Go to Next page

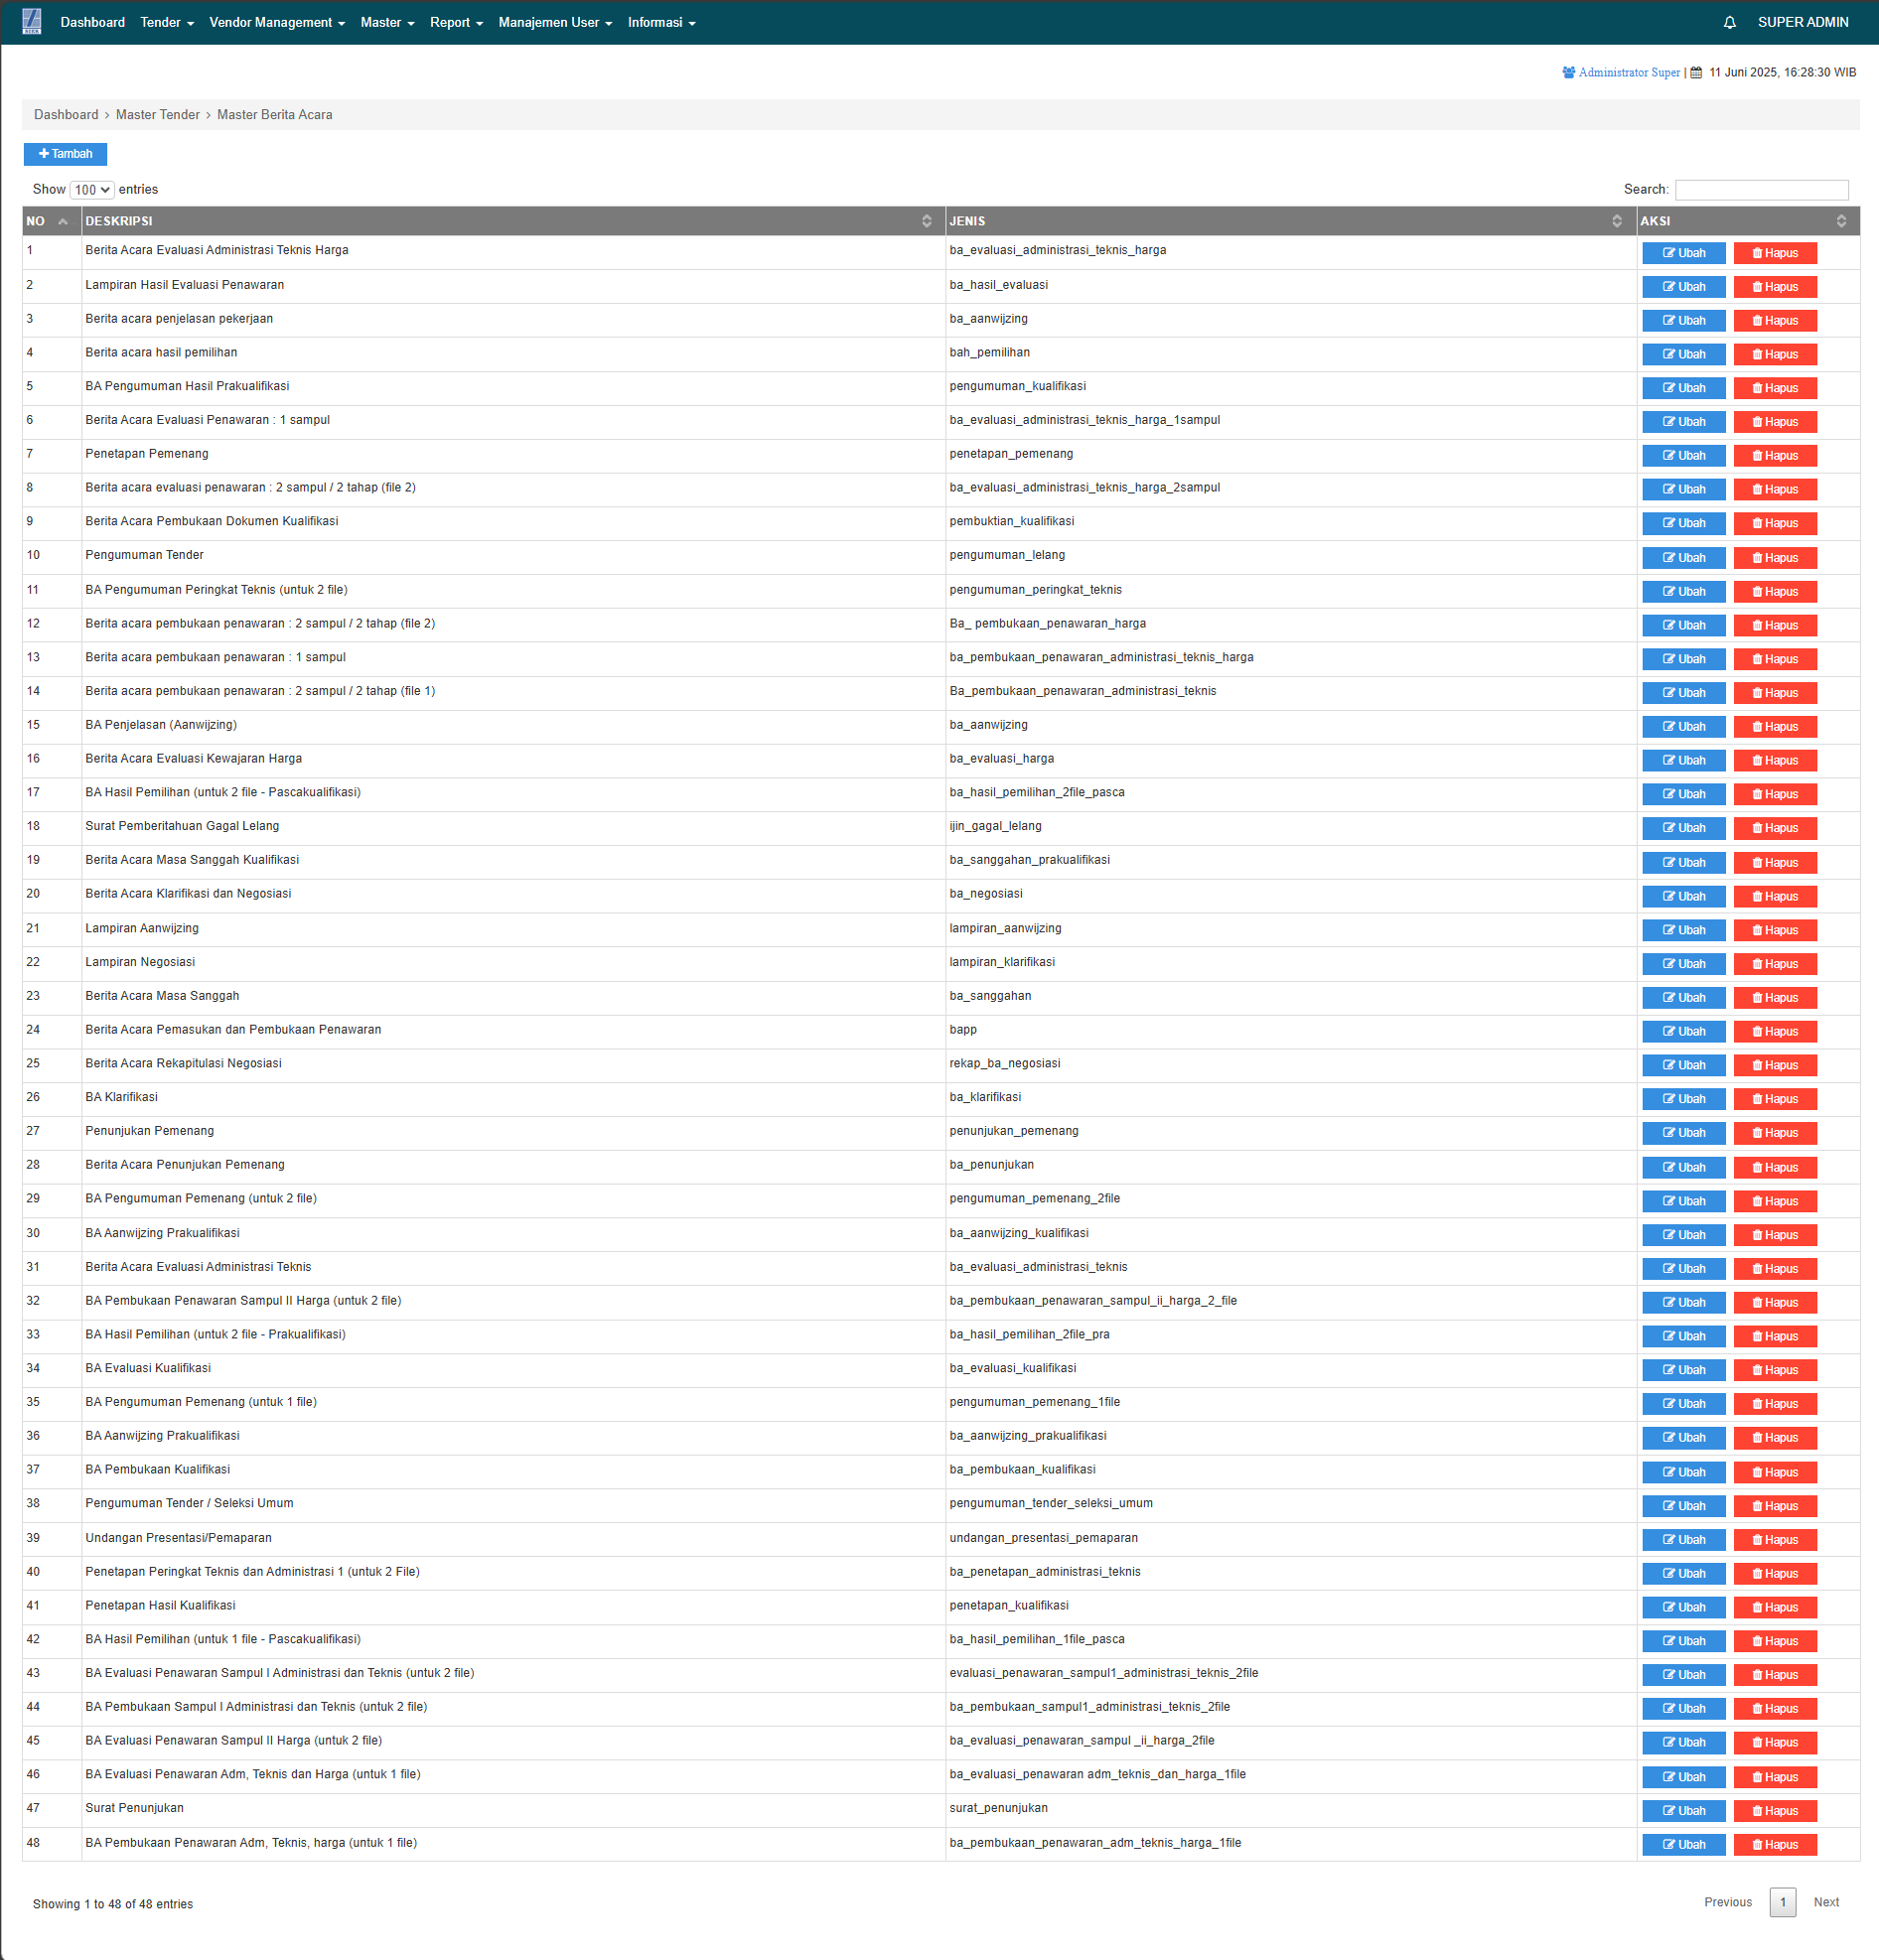pos(1826,1902)
